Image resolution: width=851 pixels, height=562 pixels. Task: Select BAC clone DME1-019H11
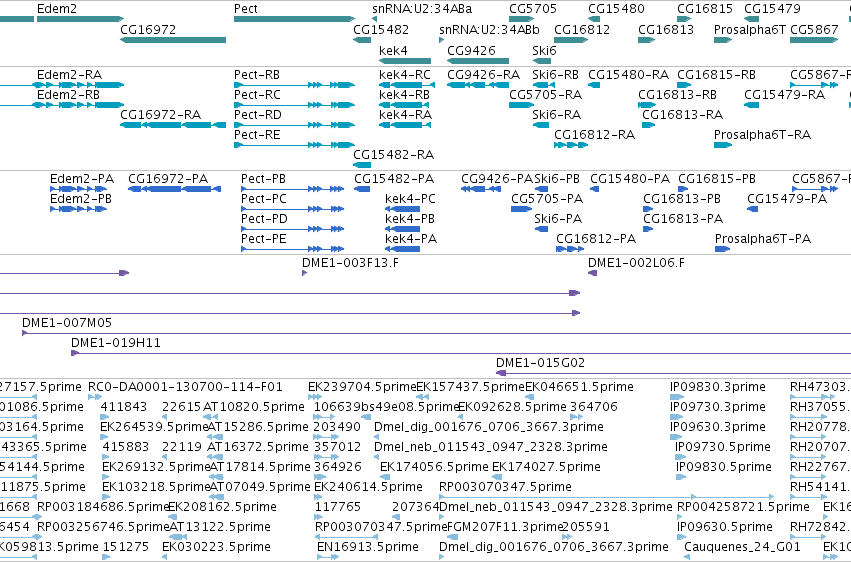pyautogui.click(x=461, y=353)
